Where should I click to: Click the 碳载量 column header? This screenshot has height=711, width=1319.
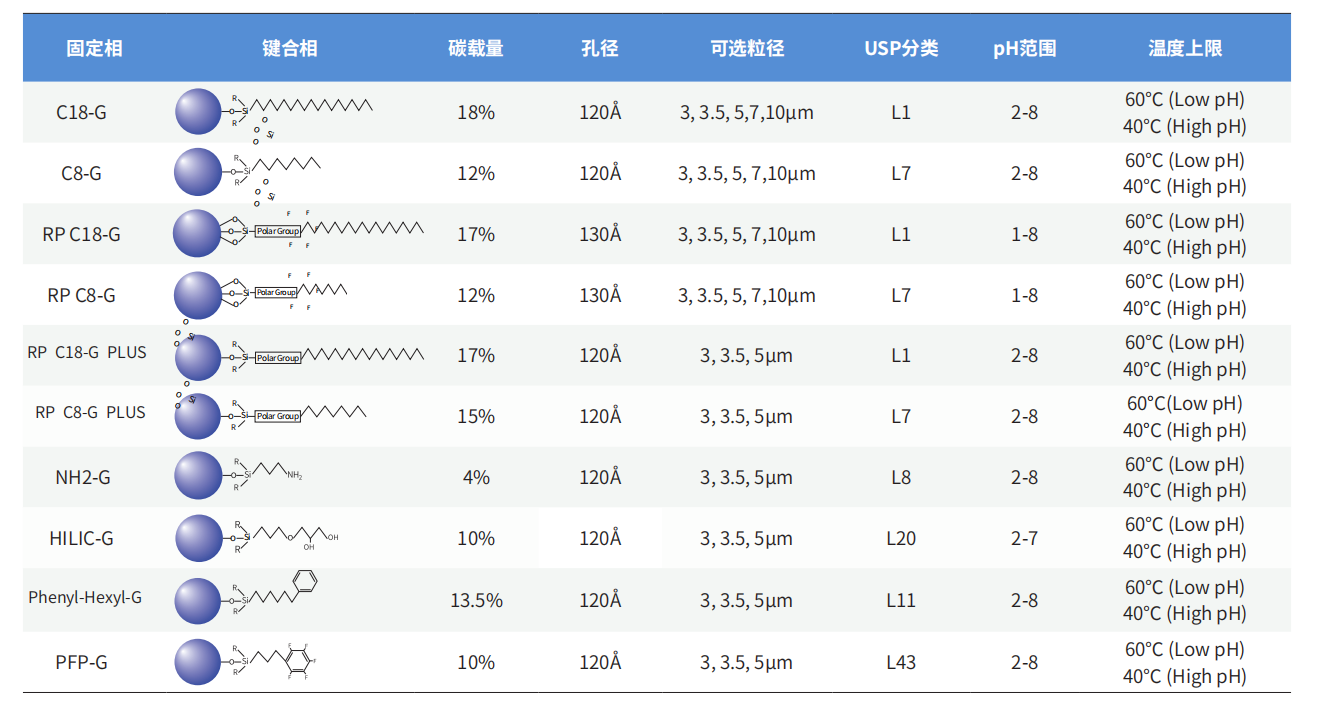tap(476, 48)
